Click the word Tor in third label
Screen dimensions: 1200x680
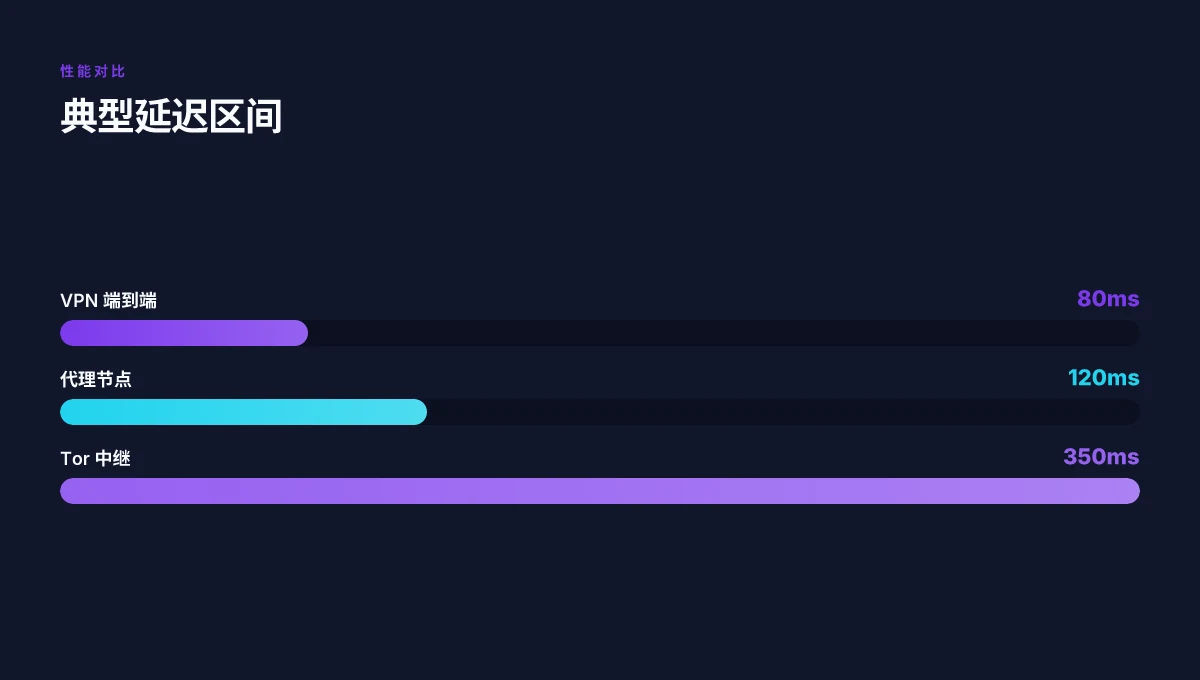coord(74,458)
